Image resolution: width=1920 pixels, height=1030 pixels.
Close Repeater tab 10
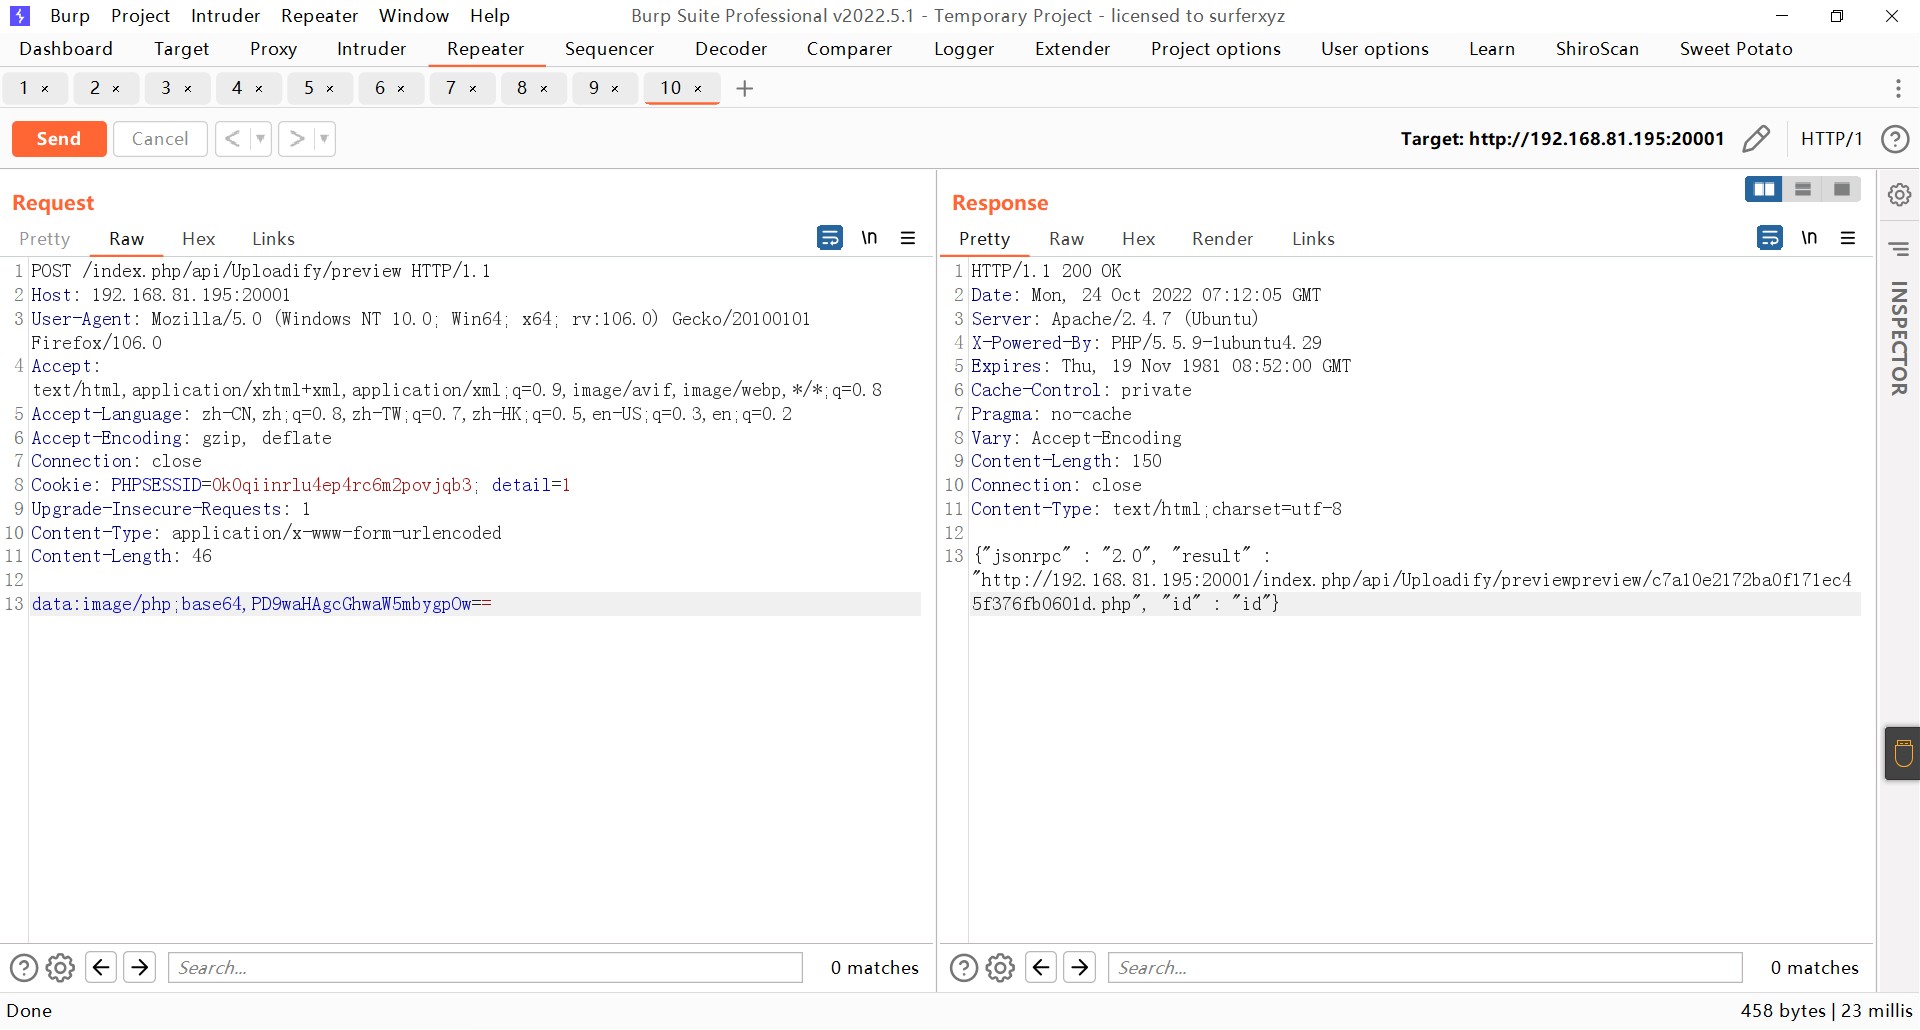click(x=698, y=89)
